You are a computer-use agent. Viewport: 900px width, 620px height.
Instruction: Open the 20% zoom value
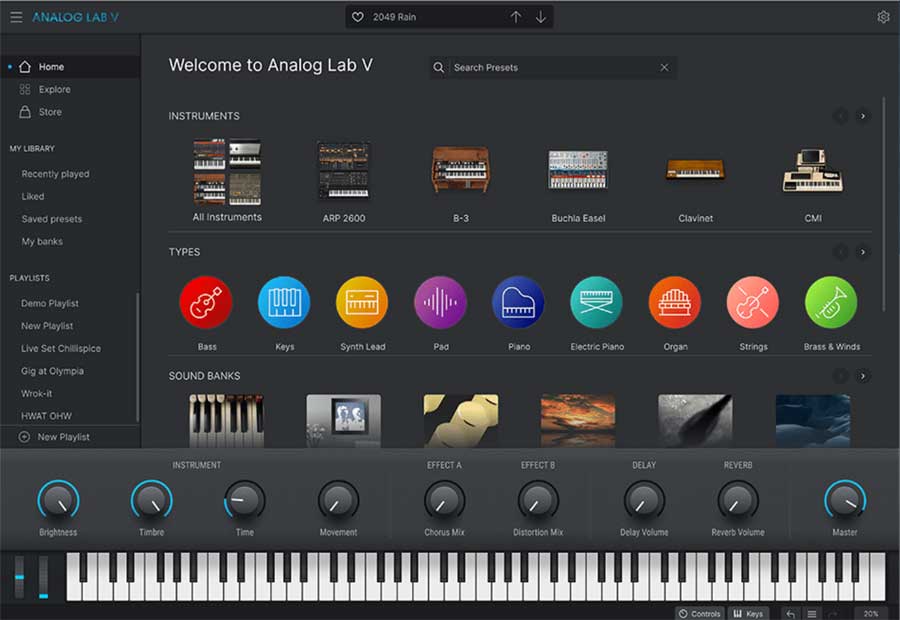coord(871,614)
